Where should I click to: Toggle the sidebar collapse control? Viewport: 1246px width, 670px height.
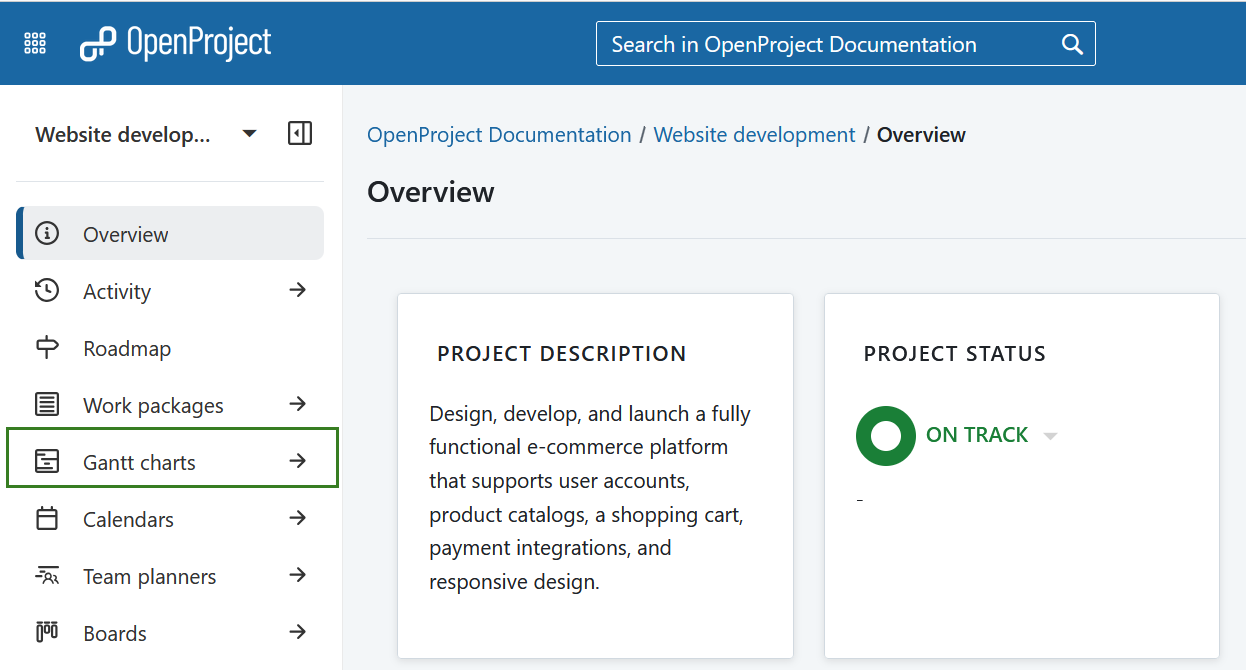299,133
